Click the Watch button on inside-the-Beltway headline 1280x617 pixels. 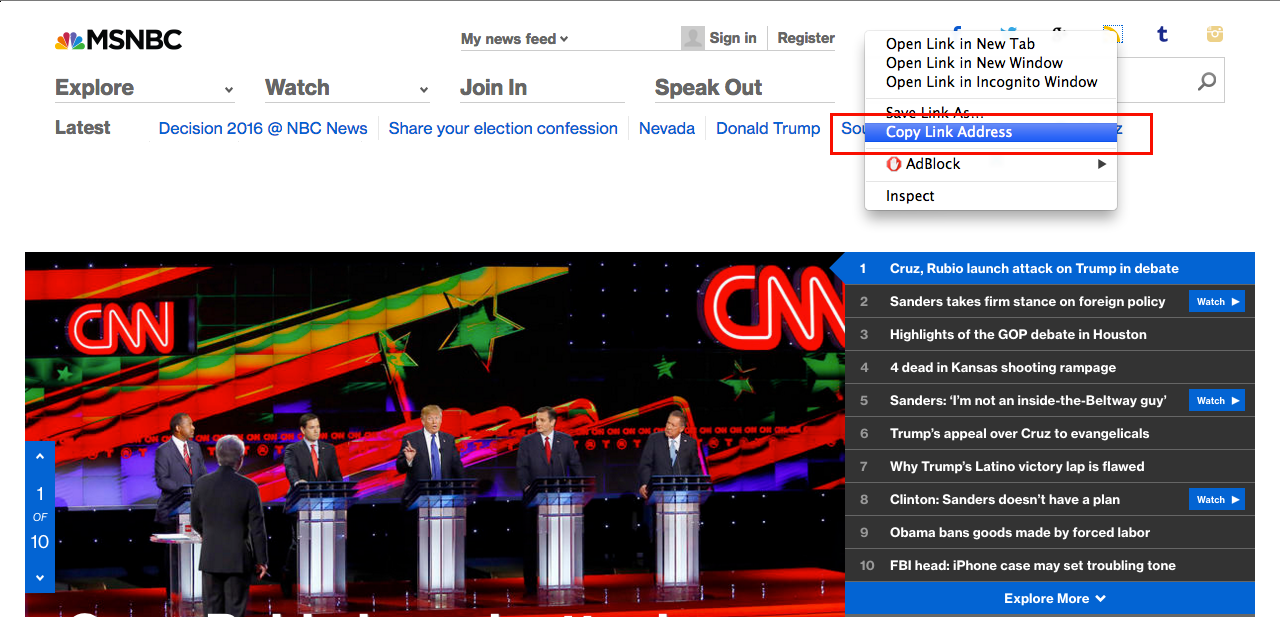pyautogui.click(x=1216, y=400)
